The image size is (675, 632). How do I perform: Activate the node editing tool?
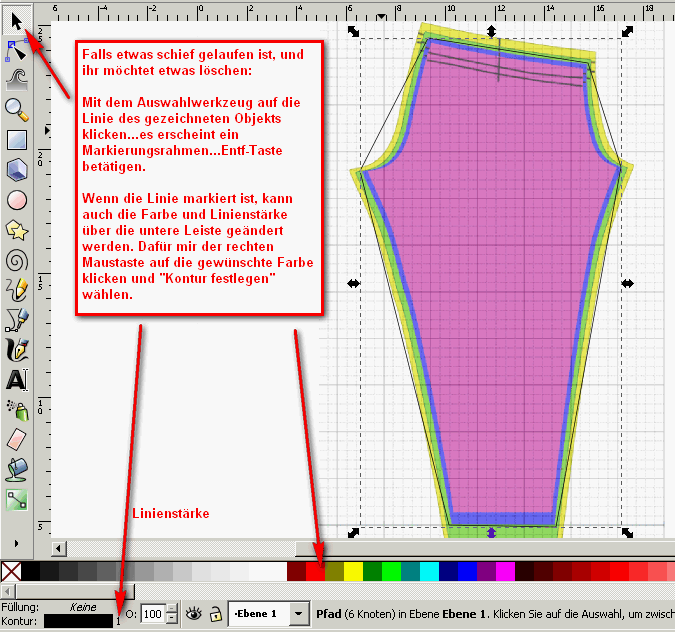[16, 47]
